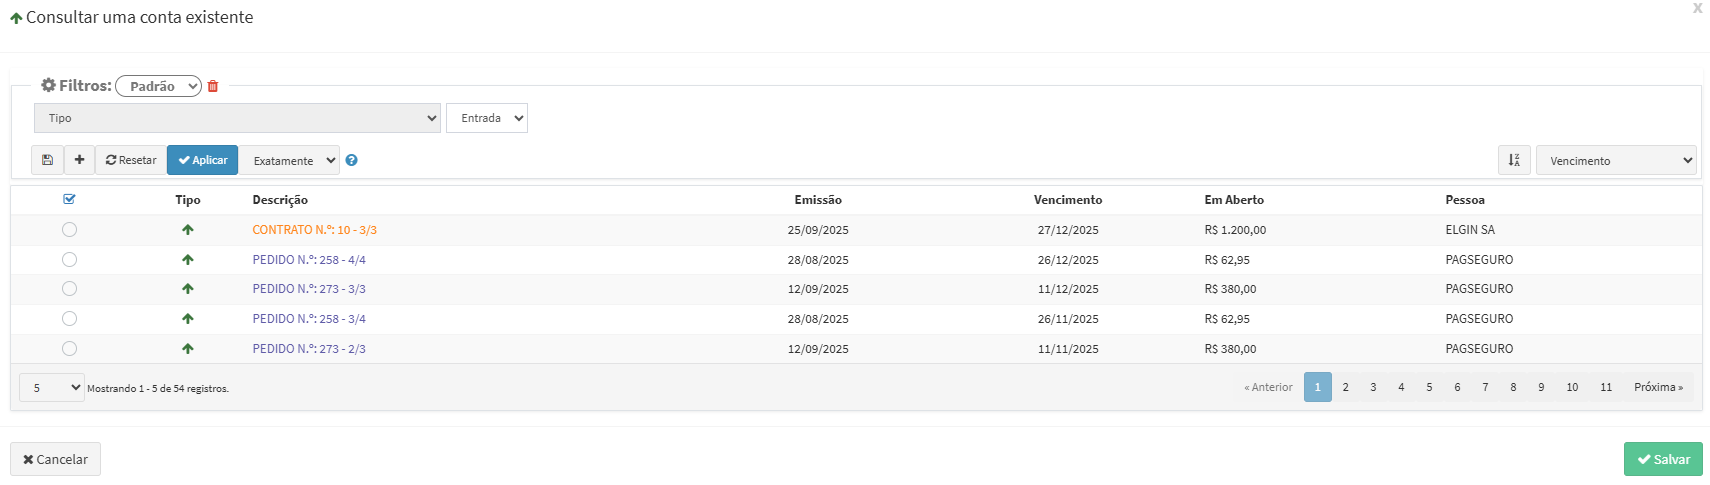Click the select-all check icon in table header
This screenshot has width=1710, height=485.
[69, 199]
